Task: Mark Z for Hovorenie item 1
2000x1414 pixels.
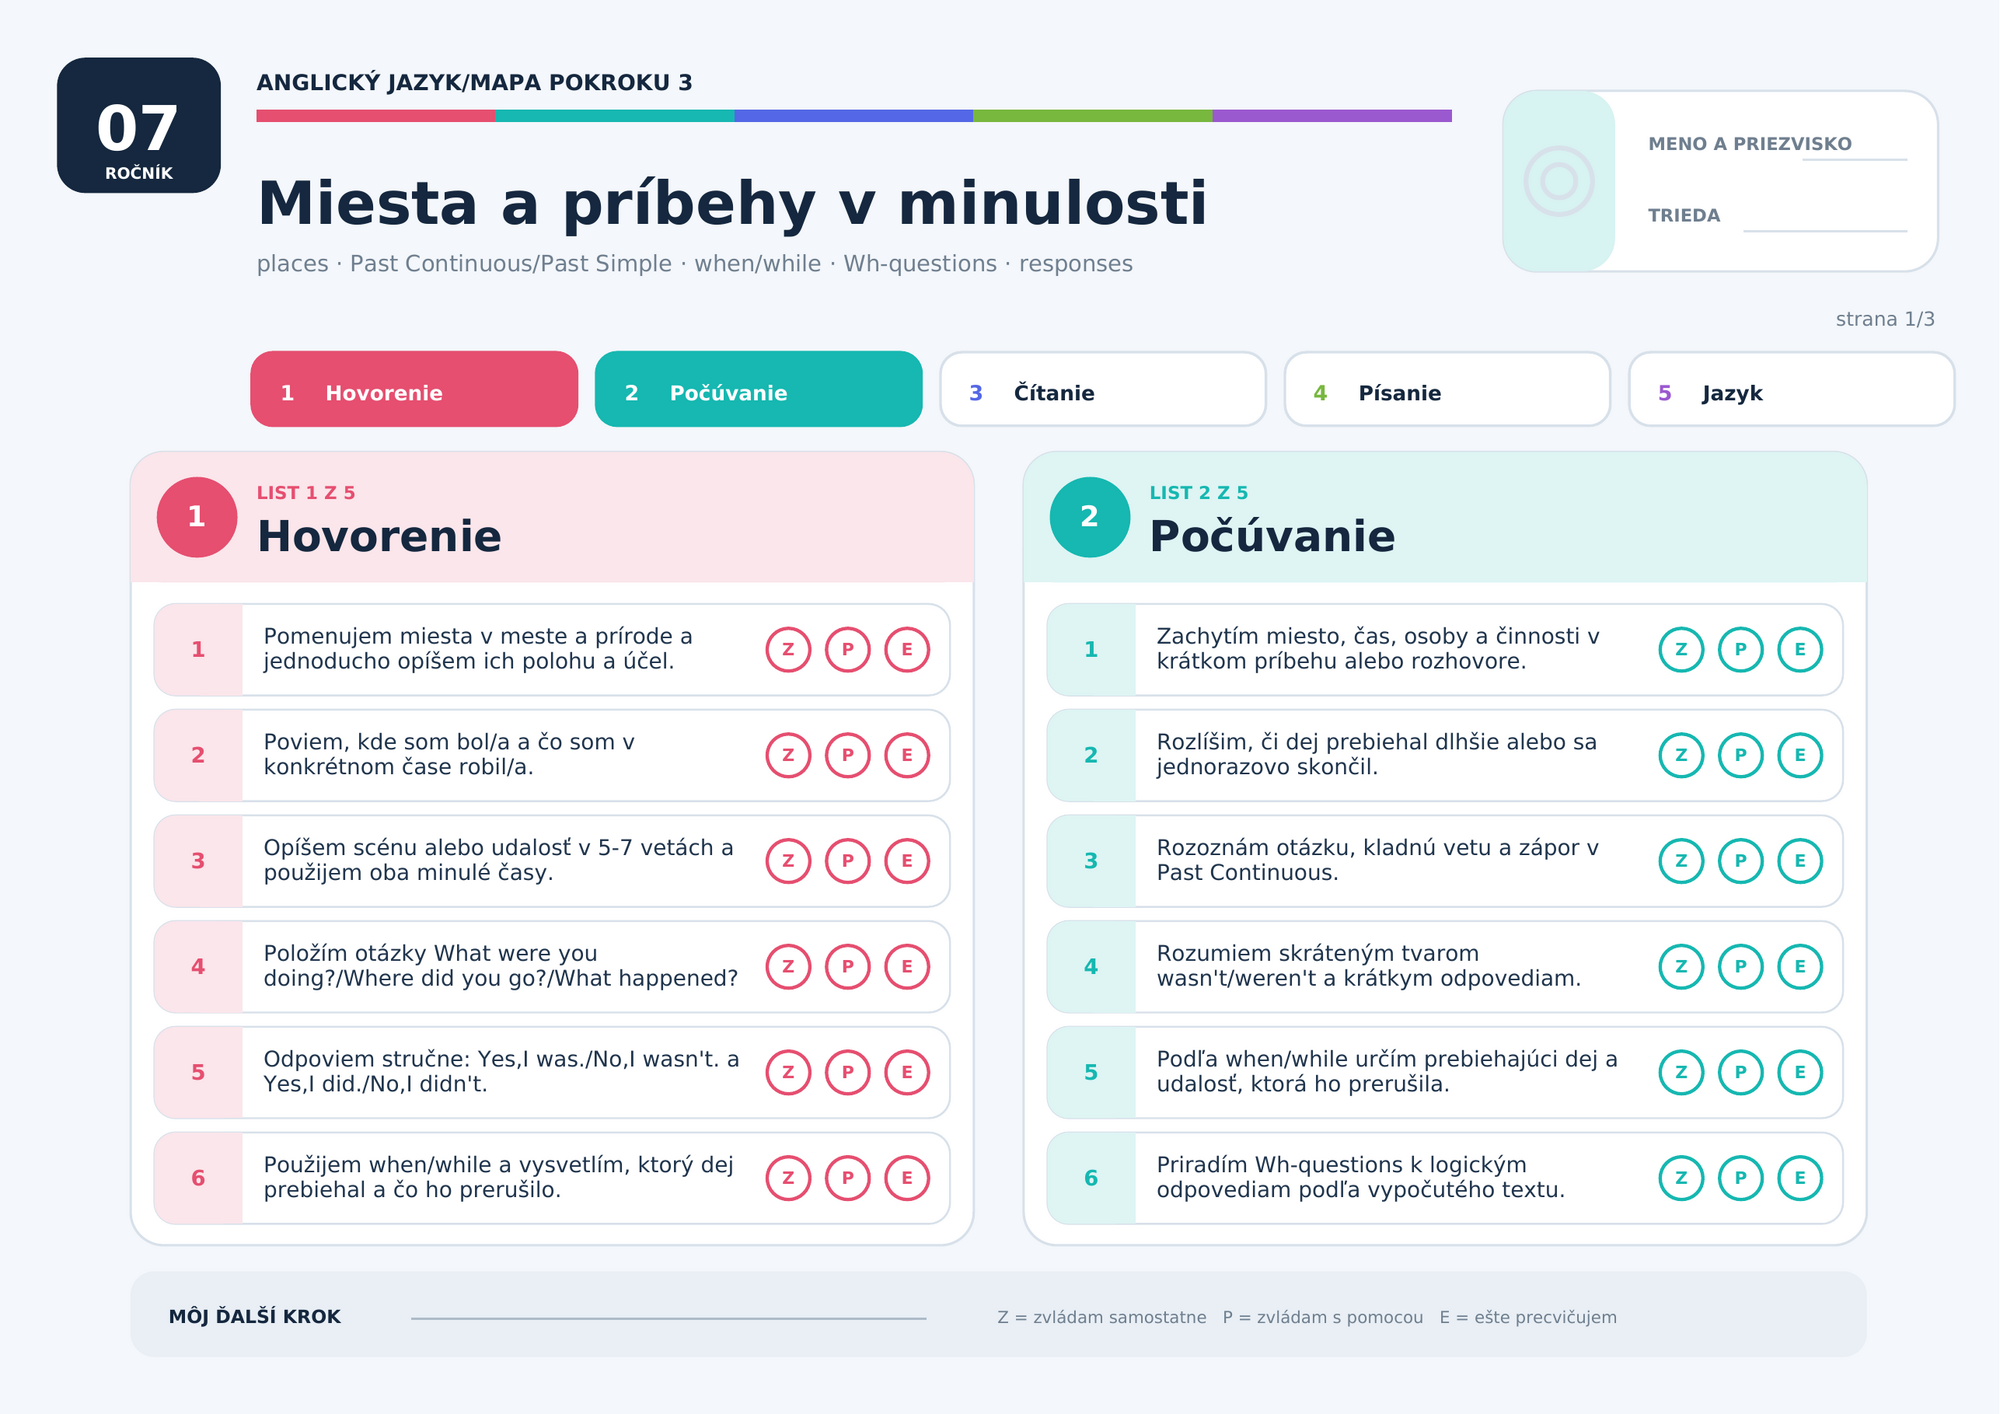Action: click(788, 650)
